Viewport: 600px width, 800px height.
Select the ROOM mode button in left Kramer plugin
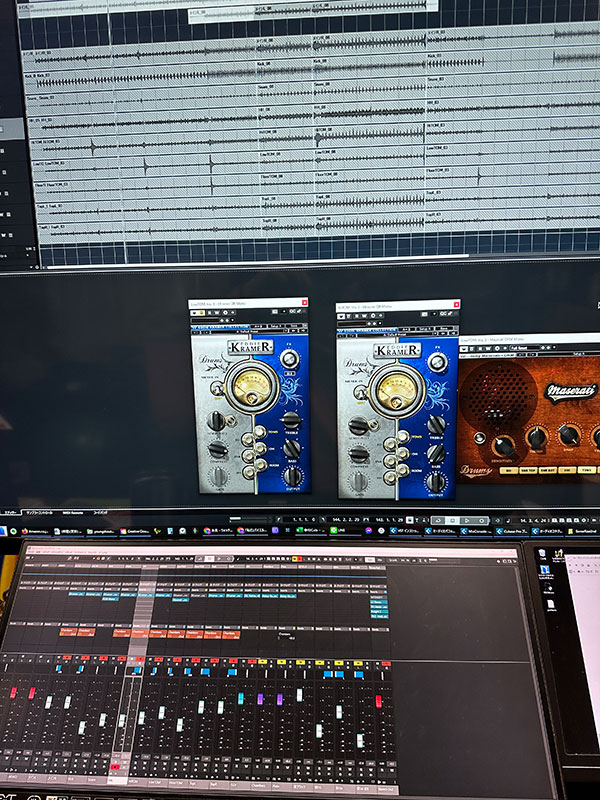click(261, 465)
